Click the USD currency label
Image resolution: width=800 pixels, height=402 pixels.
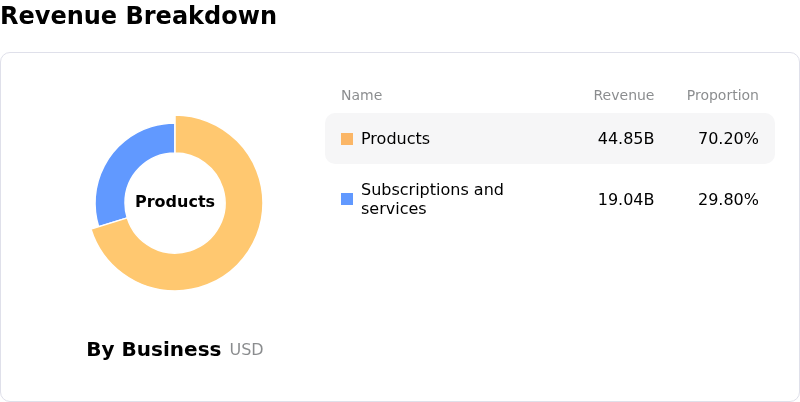click(246, 350)
